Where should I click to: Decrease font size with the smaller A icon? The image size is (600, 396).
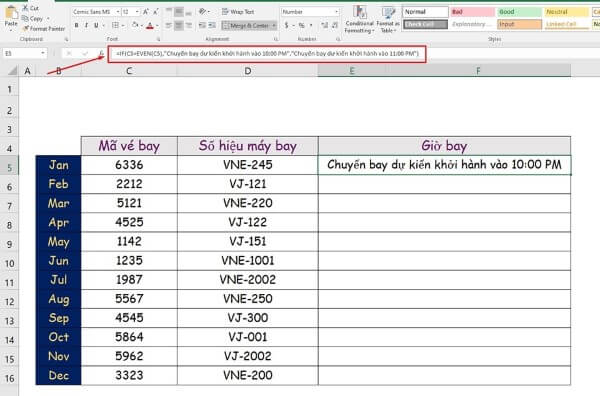click(x=155, y=12)
